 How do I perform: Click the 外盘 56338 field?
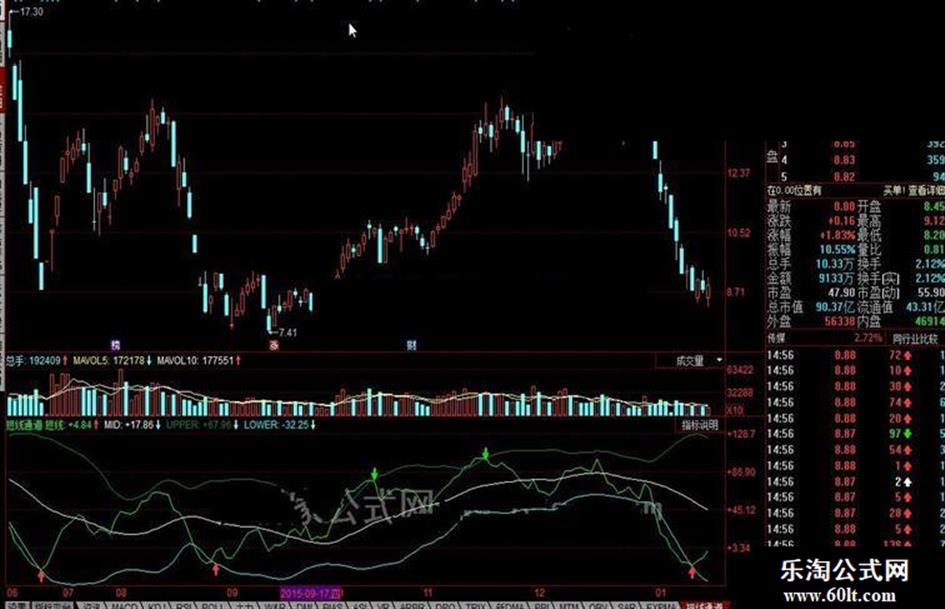(x=811, y=321)
